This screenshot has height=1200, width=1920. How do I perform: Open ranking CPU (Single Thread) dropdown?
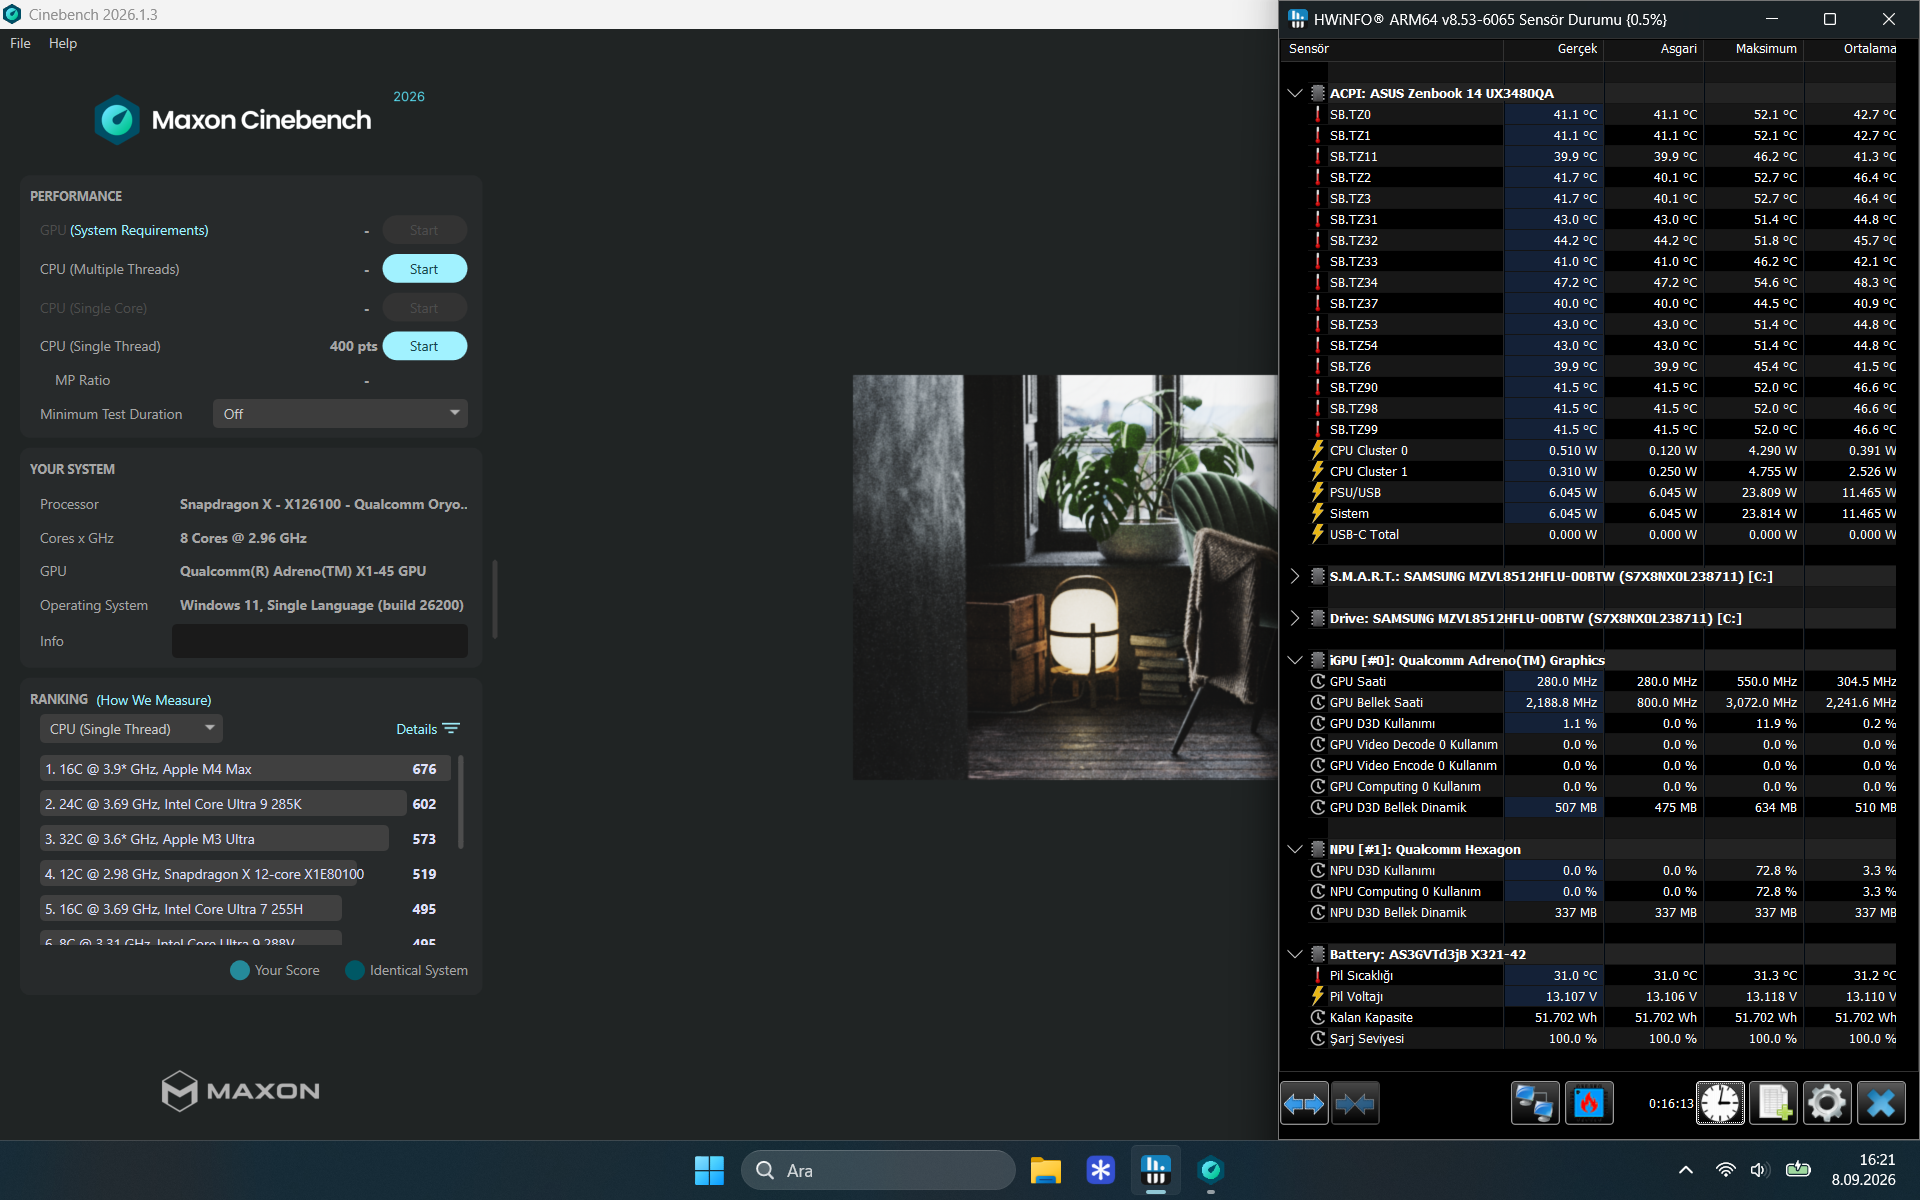coord(131,729)
